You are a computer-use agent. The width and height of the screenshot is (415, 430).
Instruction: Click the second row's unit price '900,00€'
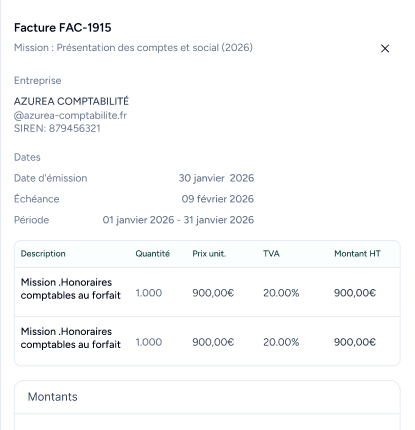213,342
